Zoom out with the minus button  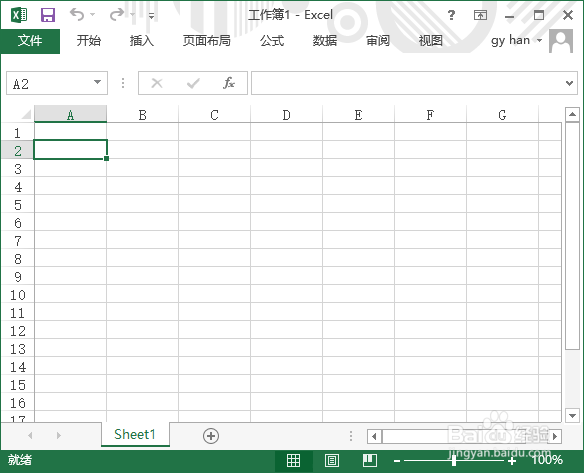click(x=397, y=461)
